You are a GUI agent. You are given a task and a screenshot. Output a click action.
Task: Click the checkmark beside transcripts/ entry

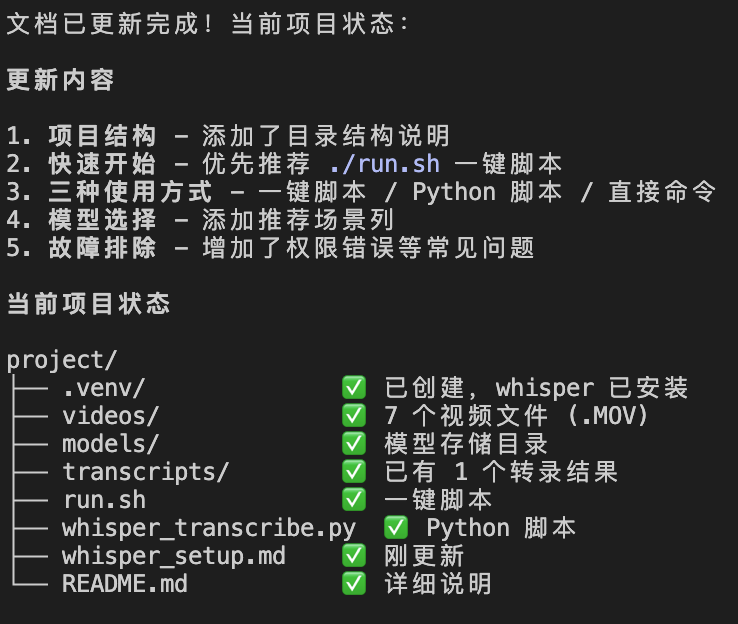click(x=353, y=471)
